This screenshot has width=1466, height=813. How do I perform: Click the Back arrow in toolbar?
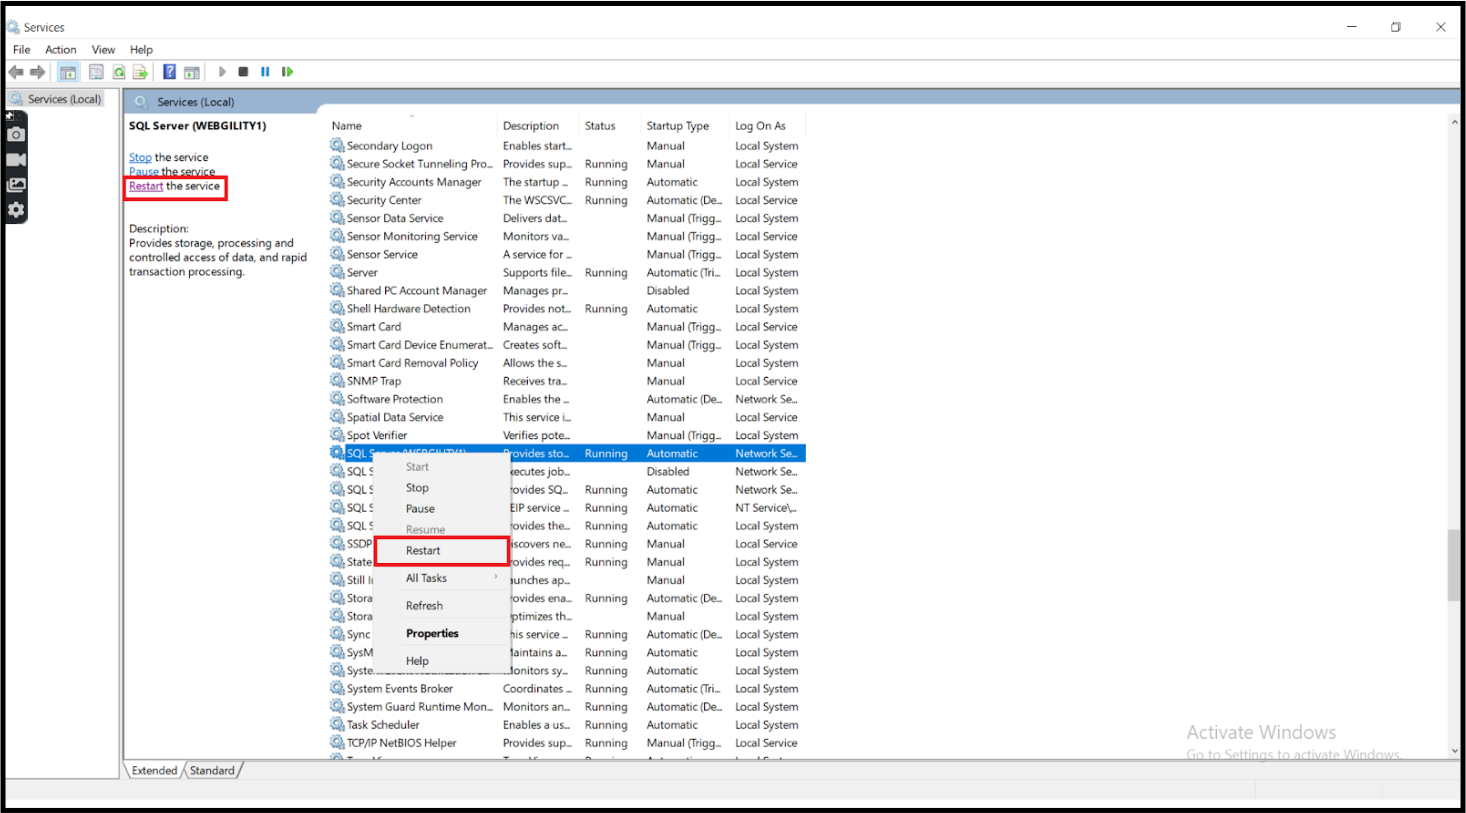point(16,72)
